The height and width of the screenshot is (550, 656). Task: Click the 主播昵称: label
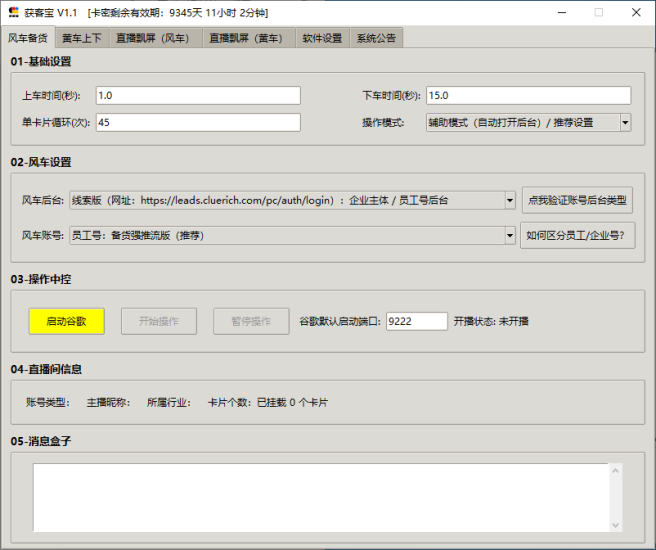[x=108, y=402]
